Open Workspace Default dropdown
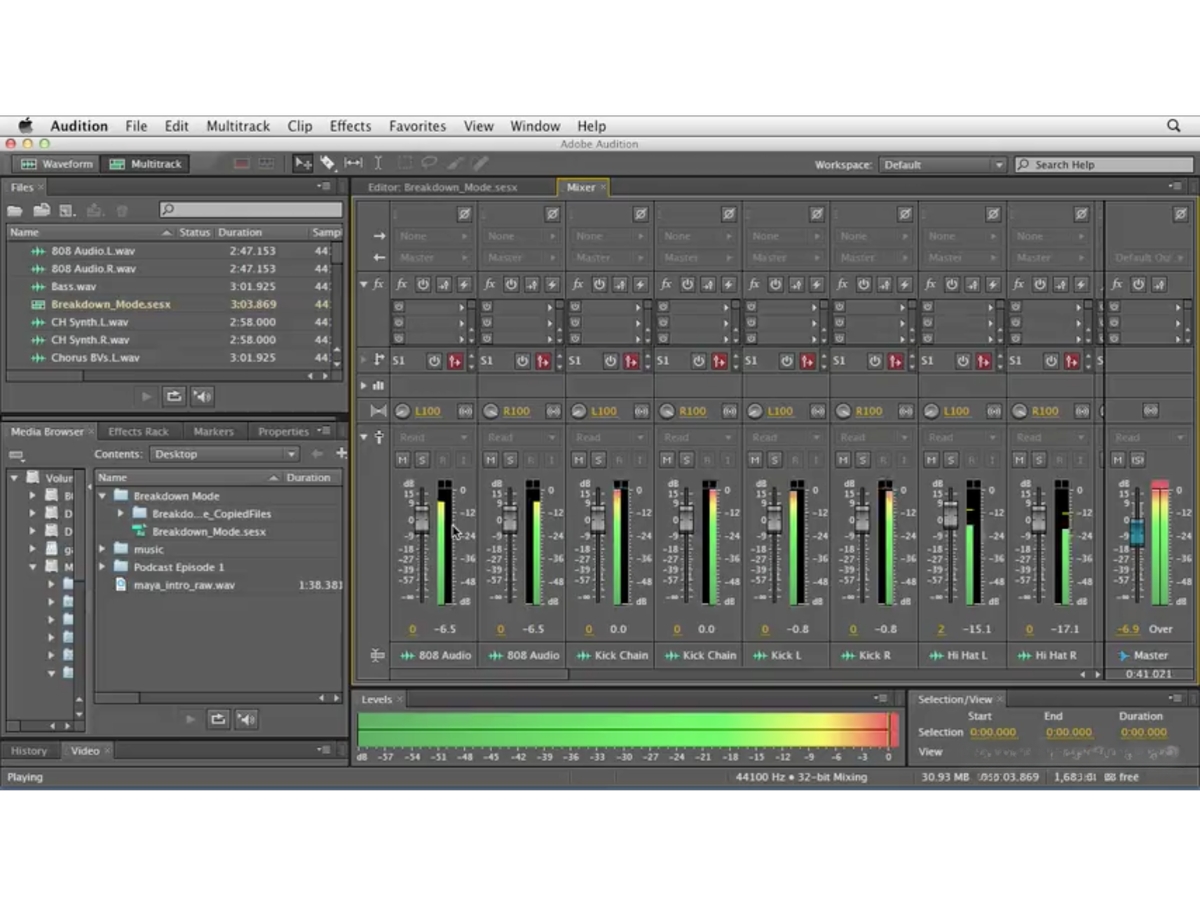This screenshot has width=1200, height=900. [941, 164]
